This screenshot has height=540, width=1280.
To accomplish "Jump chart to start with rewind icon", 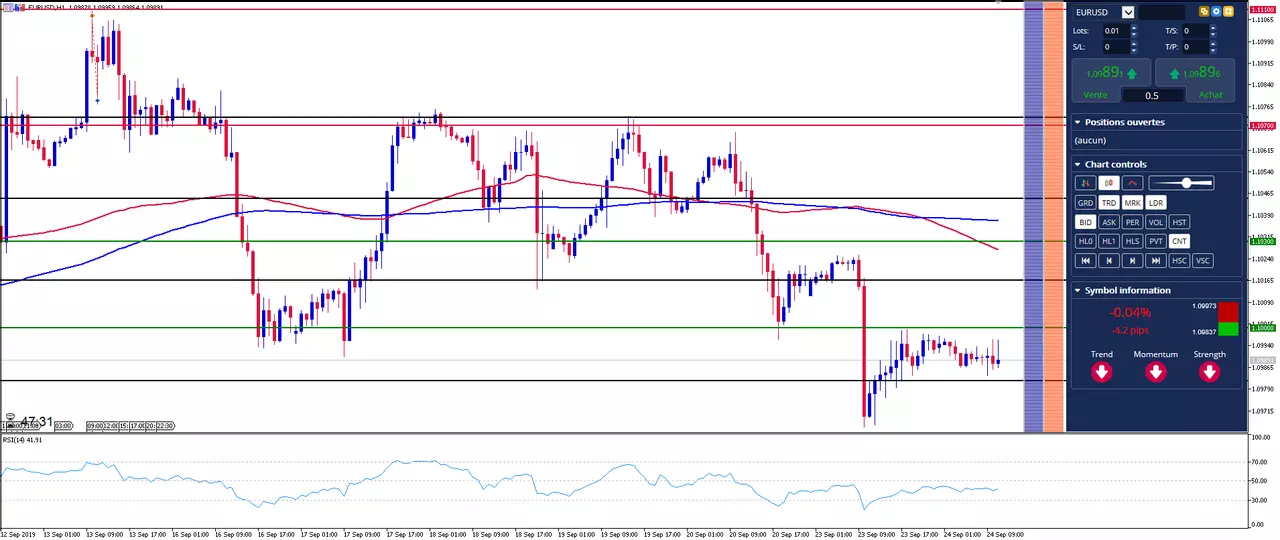I will (x=1085, y=260).
